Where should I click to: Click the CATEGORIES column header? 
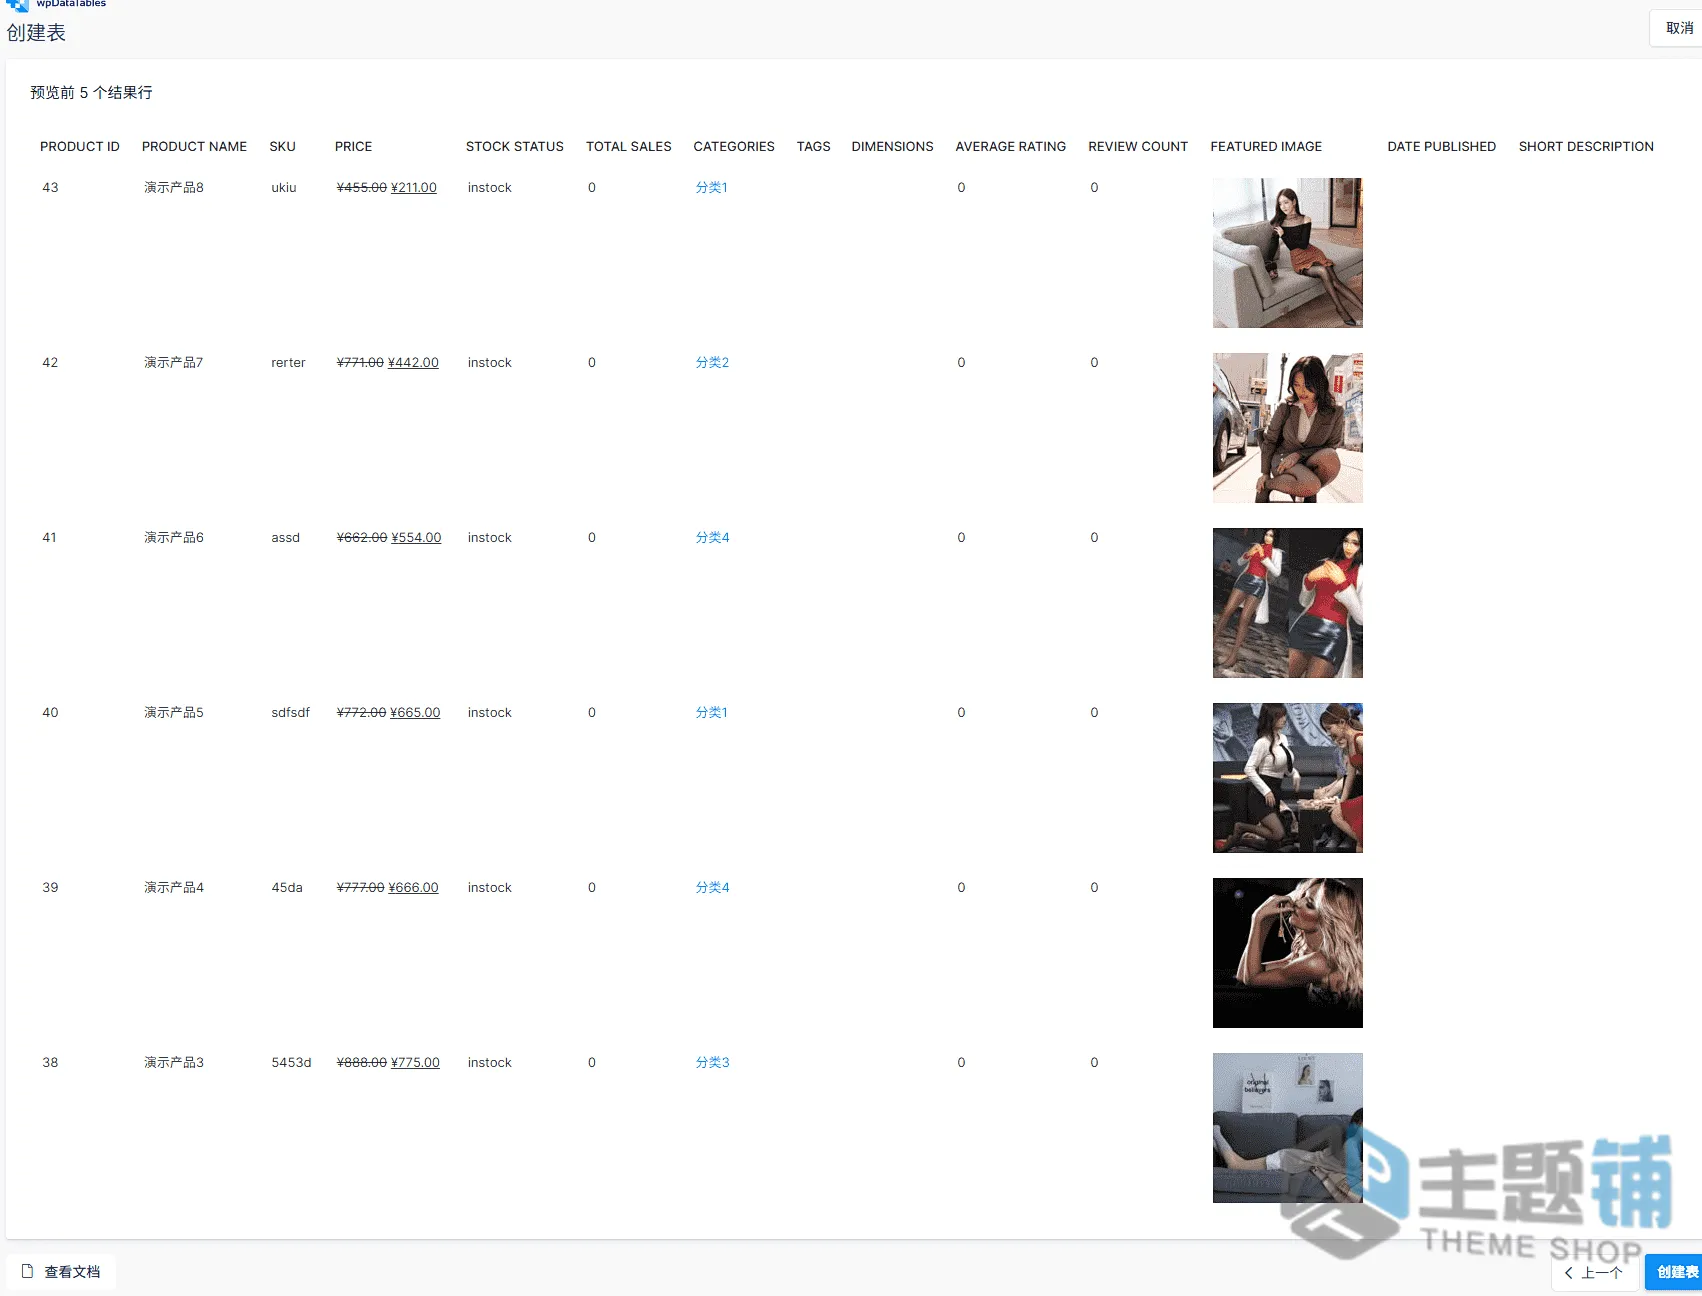[x=734, y=146]
